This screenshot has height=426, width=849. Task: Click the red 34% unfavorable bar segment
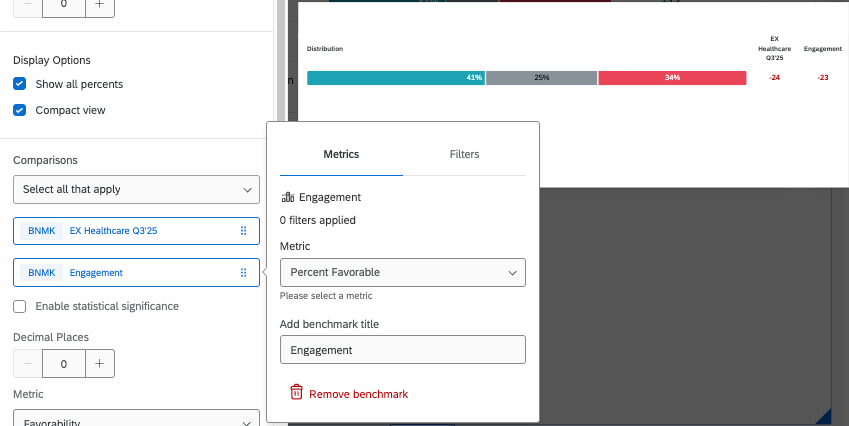(x=672, y=78)
